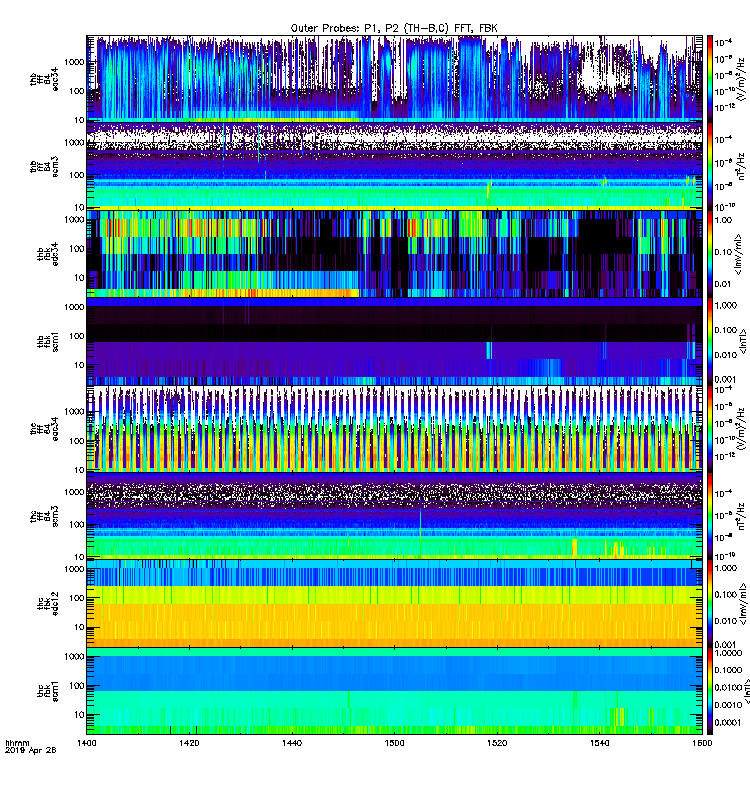Viewport: 750px width, 800px height.
Task: Click the '10' y-axis tick of thc fbk edc12 panel
Action: (x=79, y=627)
